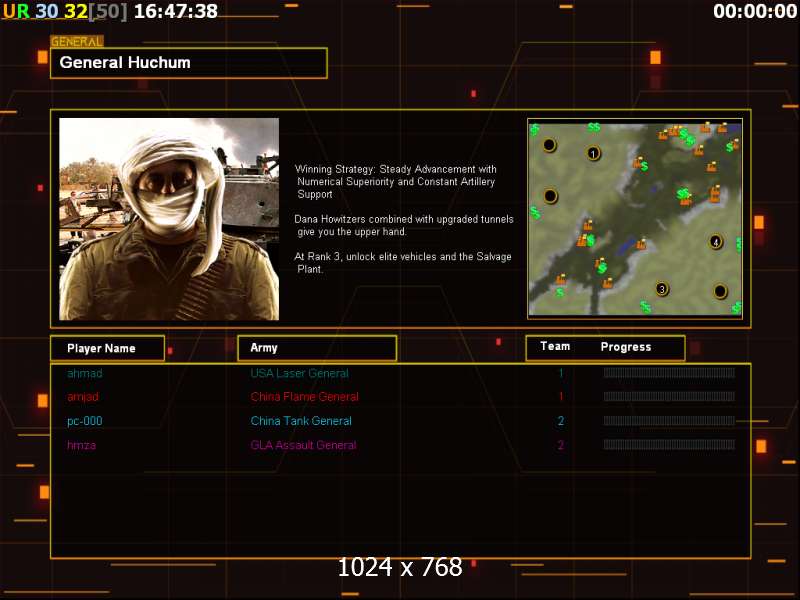Select player name pc-000
This screenshot has height=600, width=800.
85,421
